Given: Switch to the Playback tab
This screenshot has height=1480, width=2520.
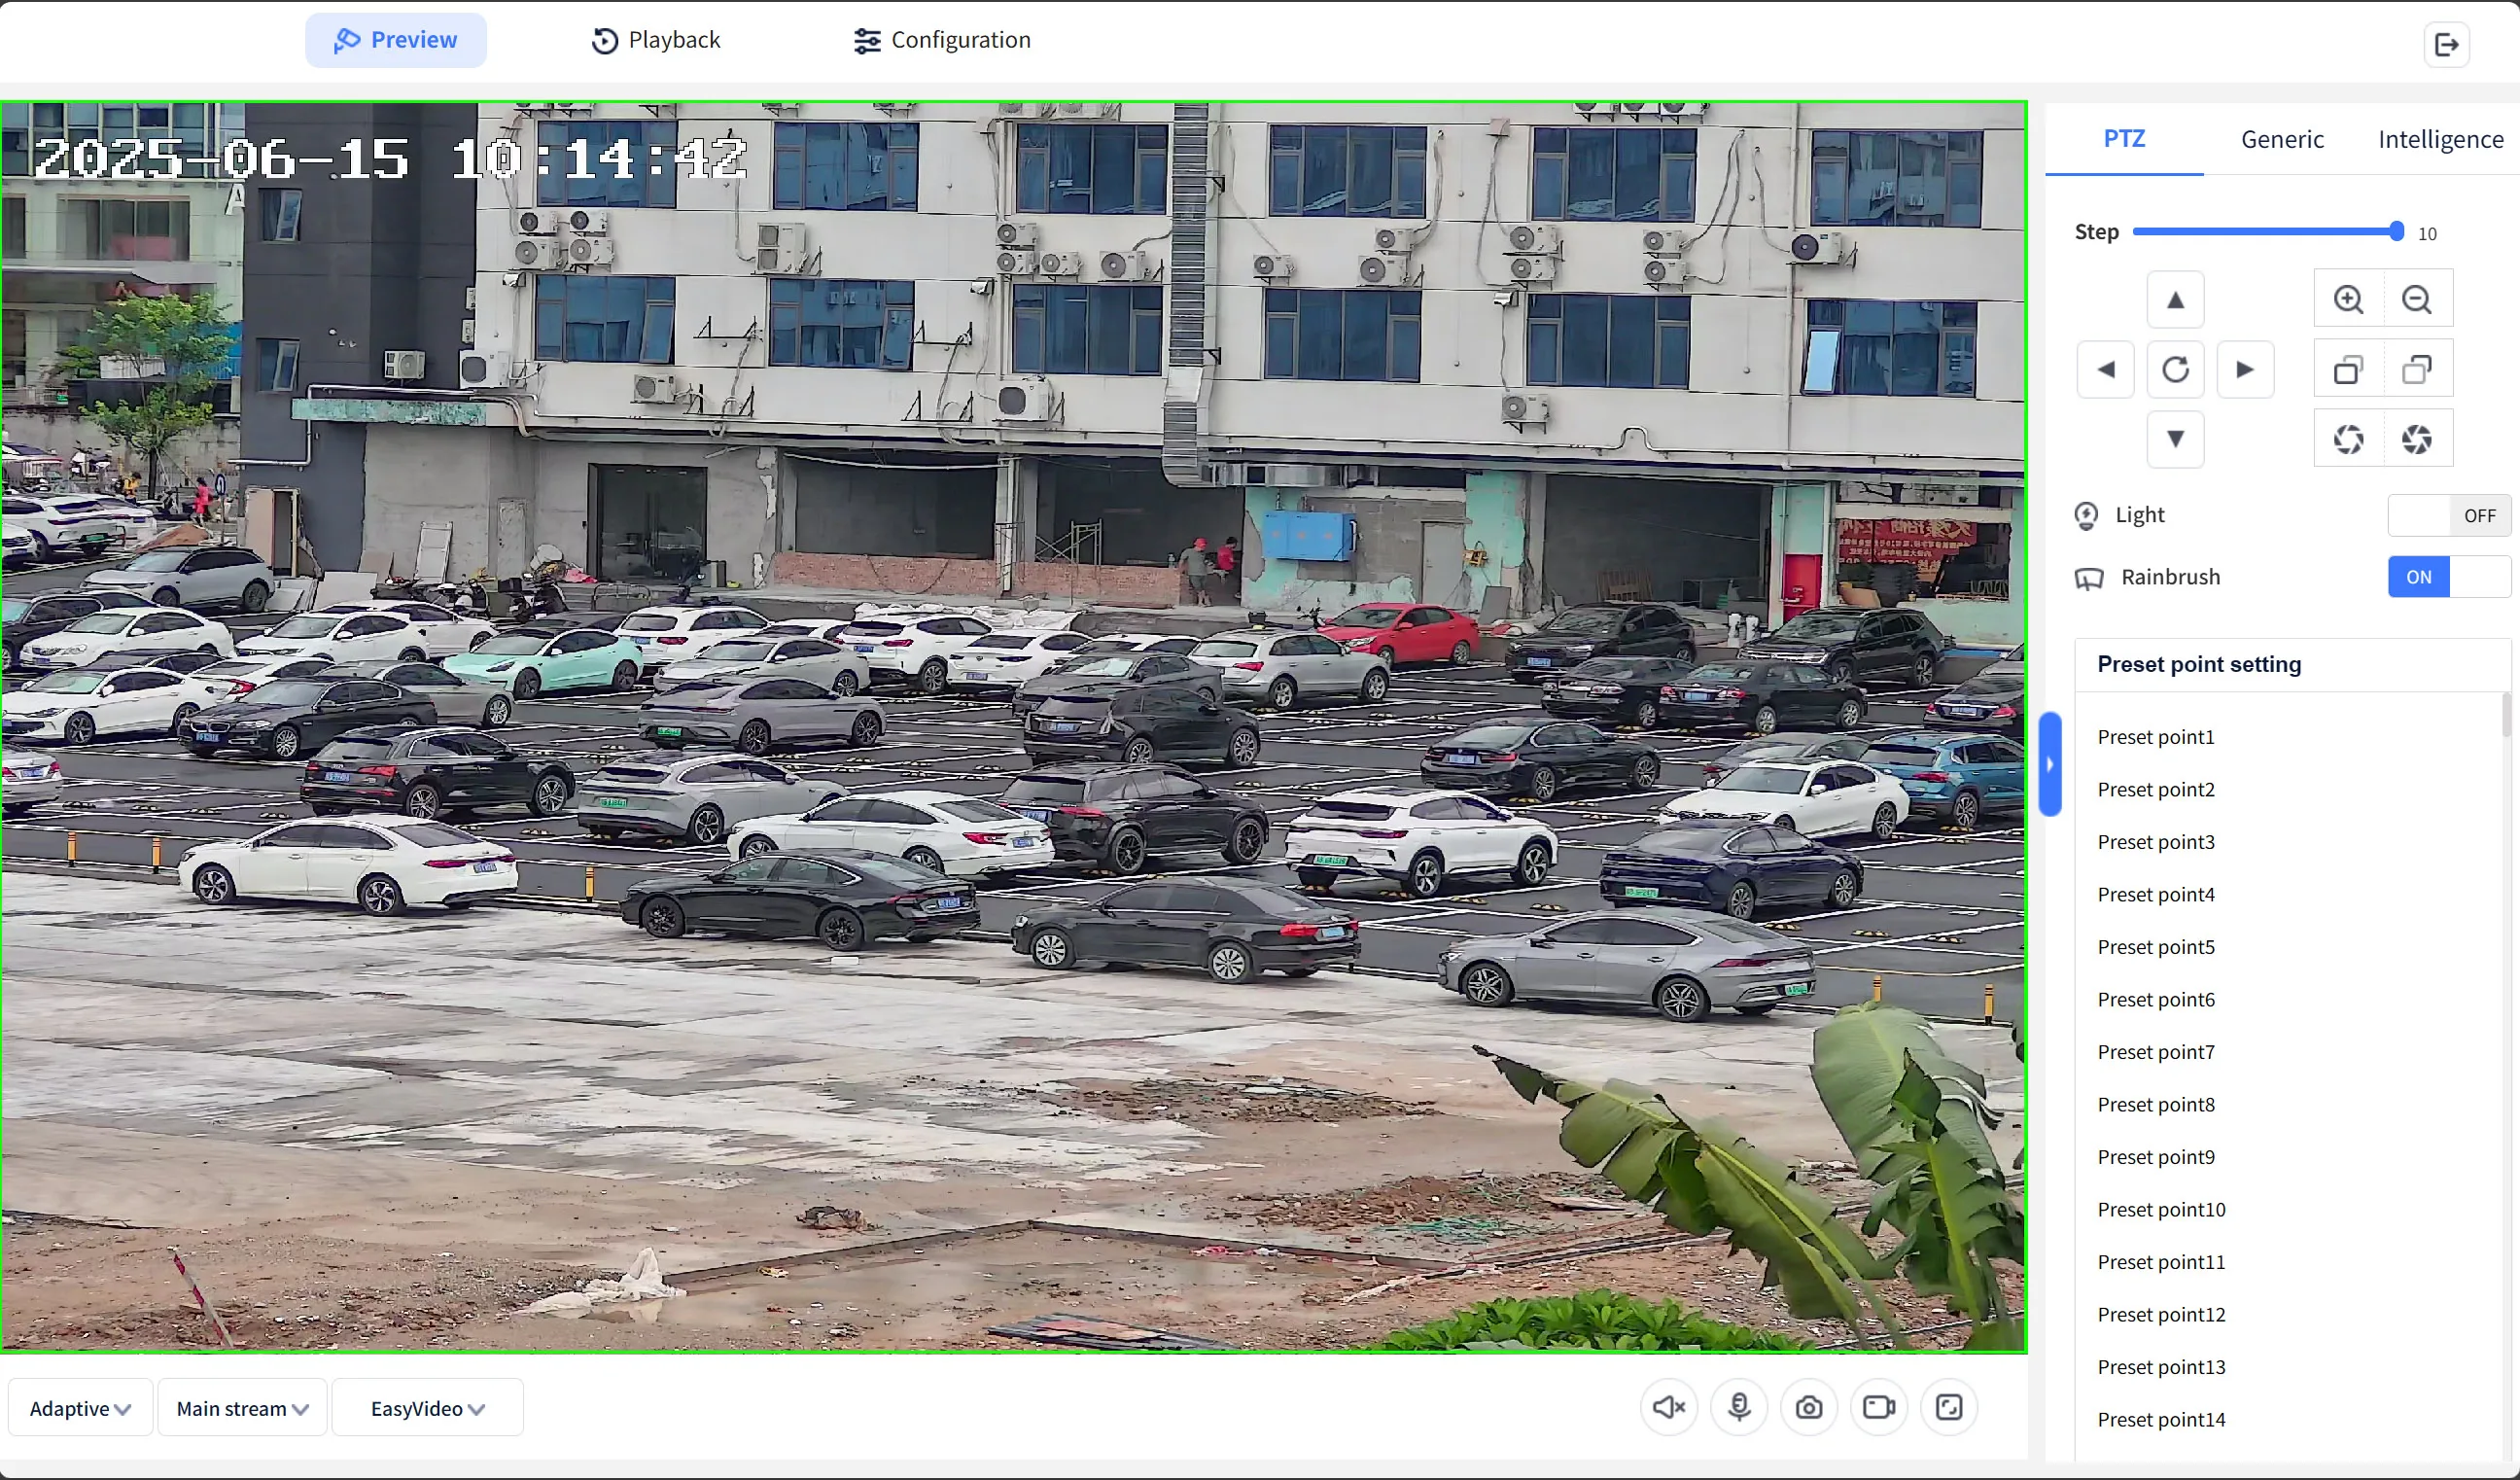Looking at the screenshot, I should click(x=656, y=40).
